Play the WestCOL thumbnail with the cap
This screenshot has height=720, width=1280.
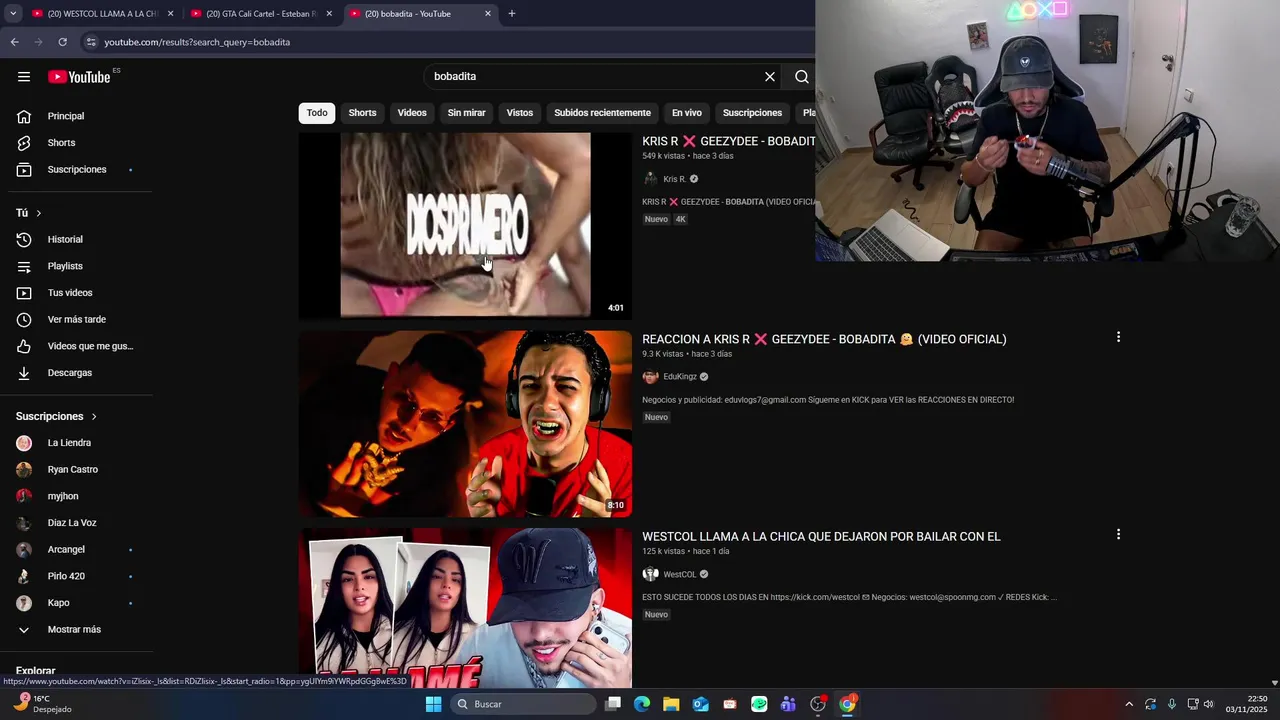[465, 608]
